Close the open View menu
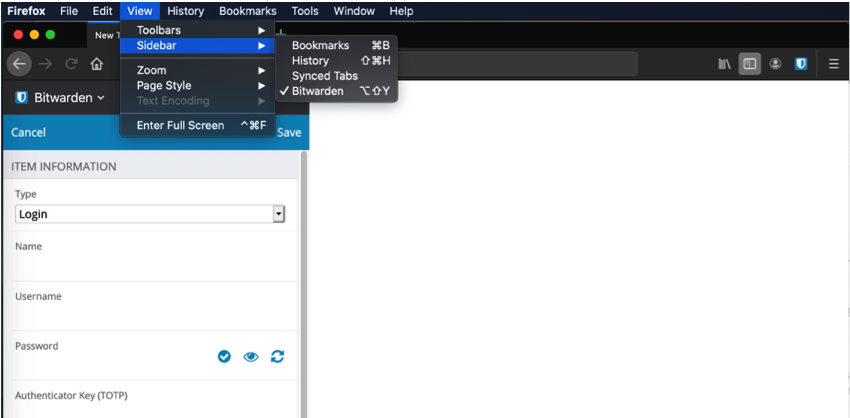850x418 pixels. 140,11
